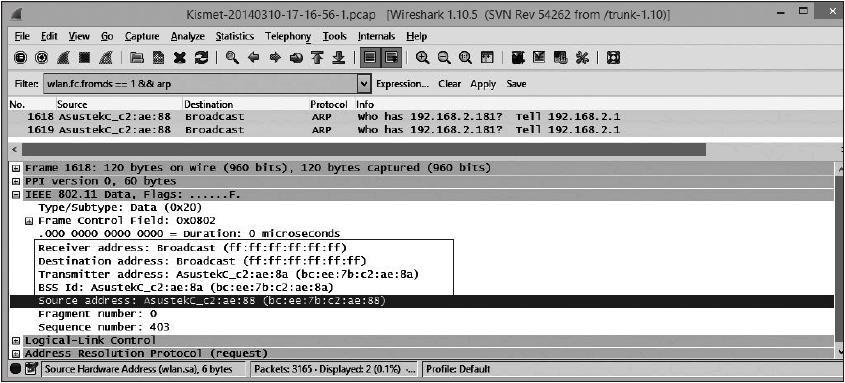Edit display filters icon
The width and height of the screenshot is (845, 383).
click(x=539, y=58)
